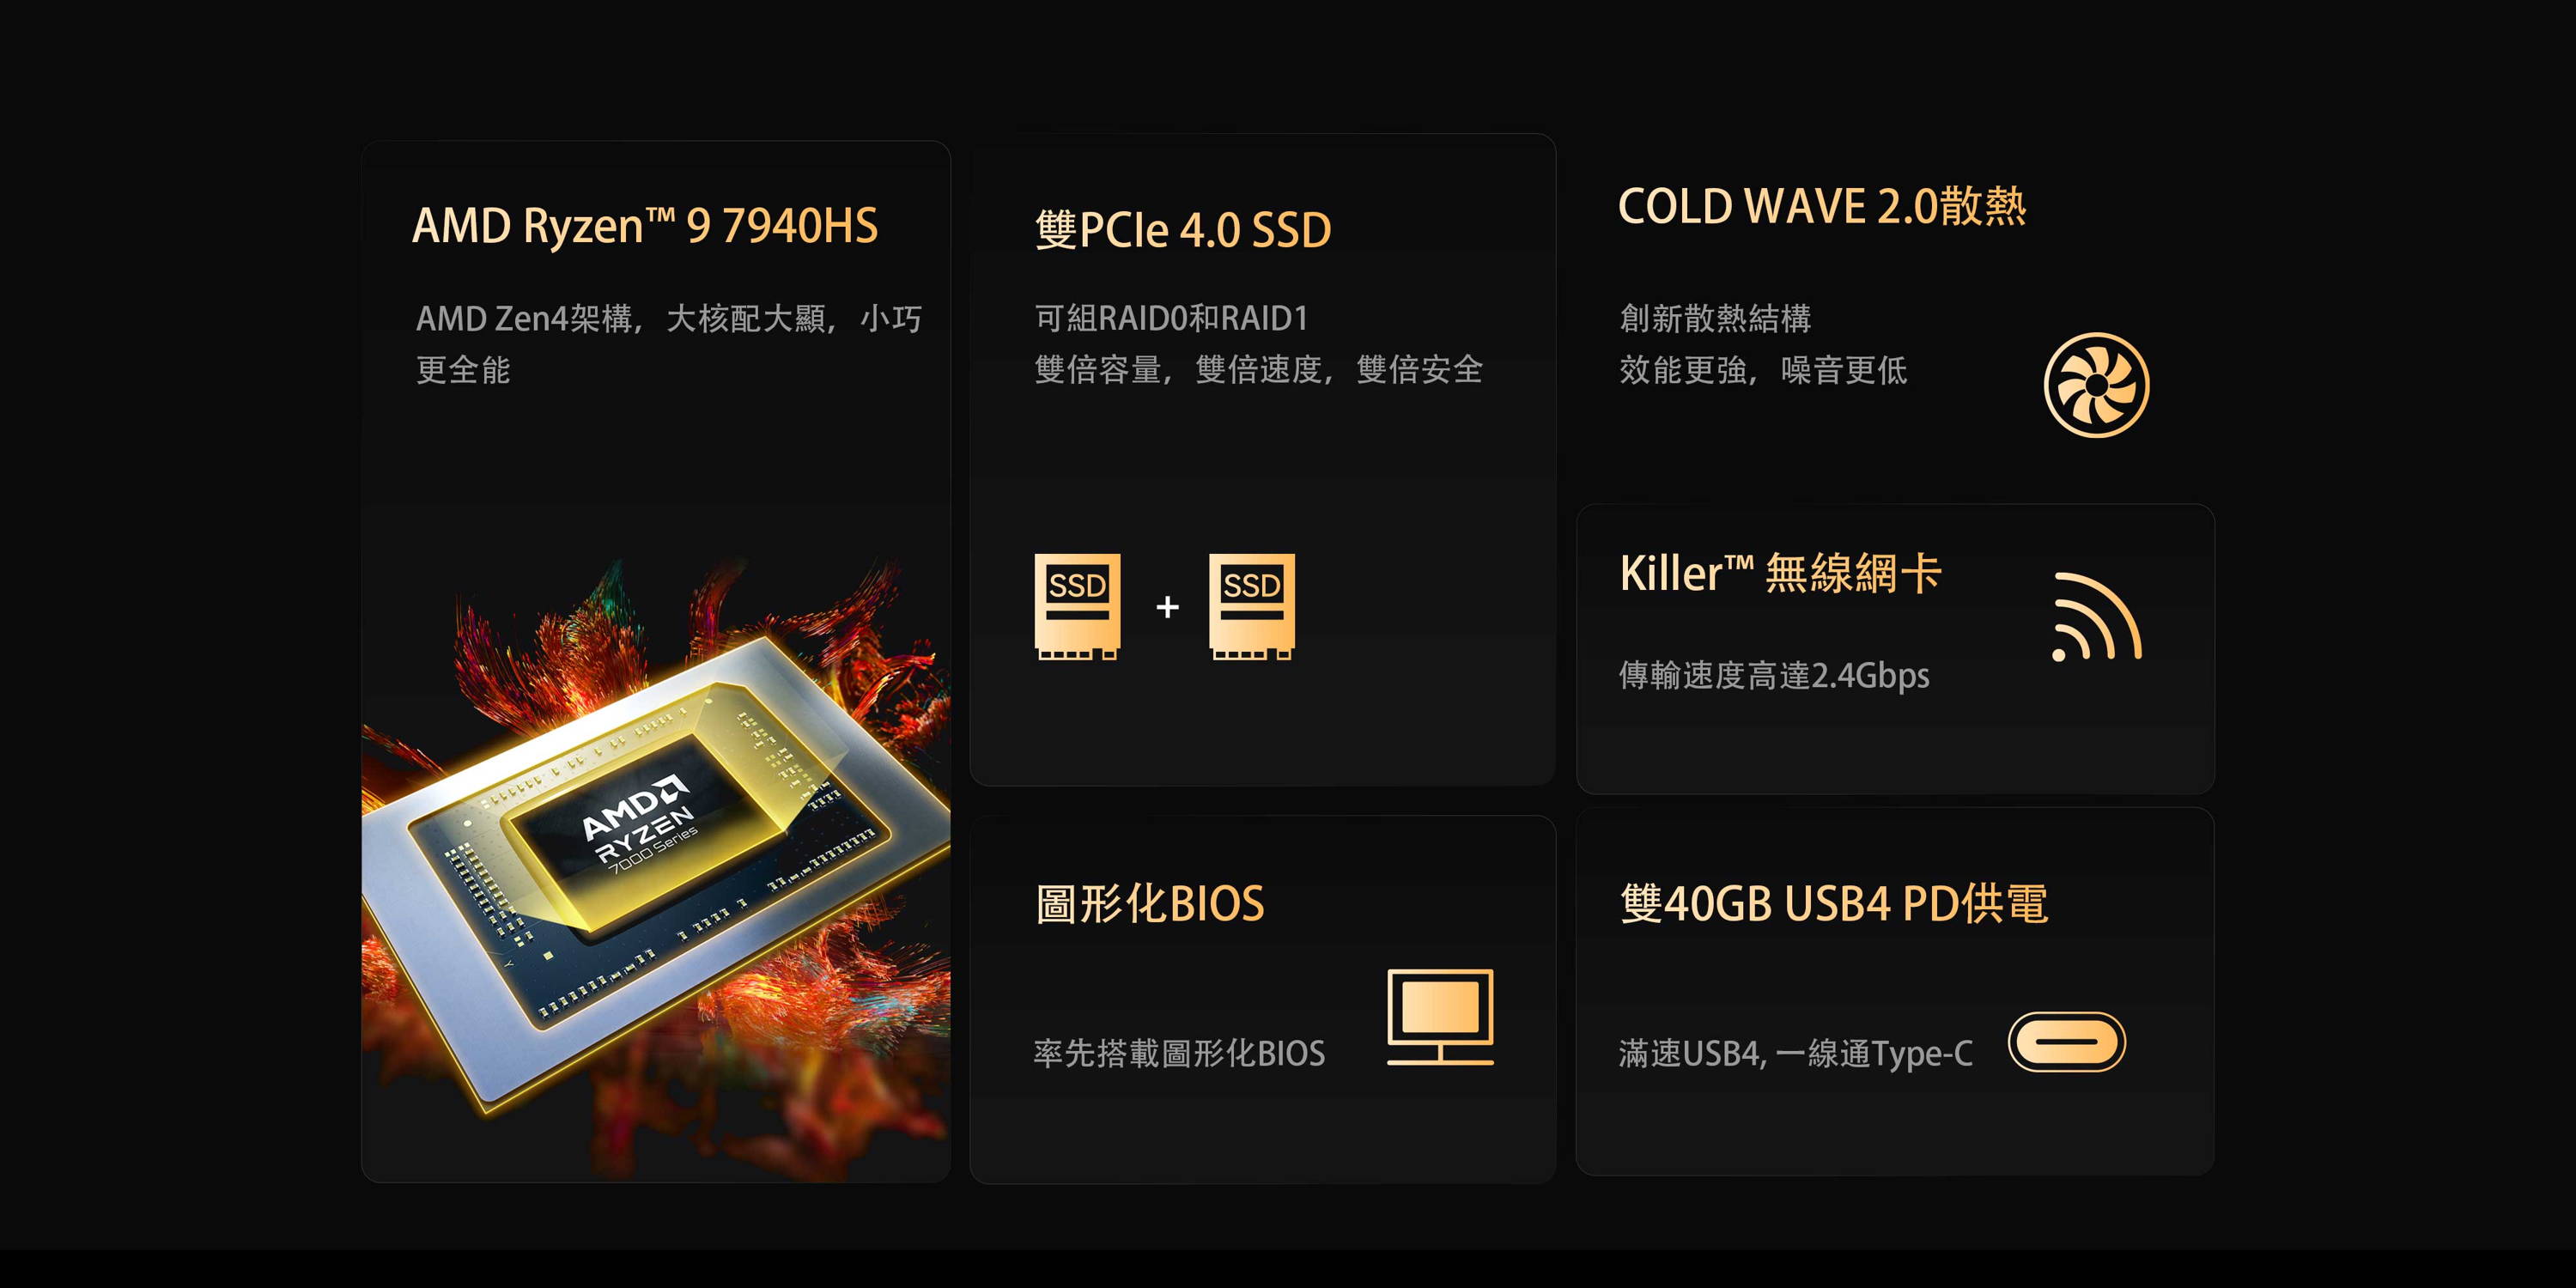
Task: Click the 滿速USB4, 一線通Type-C text
Action: pyautogui.click(x=1796, y=1053)
